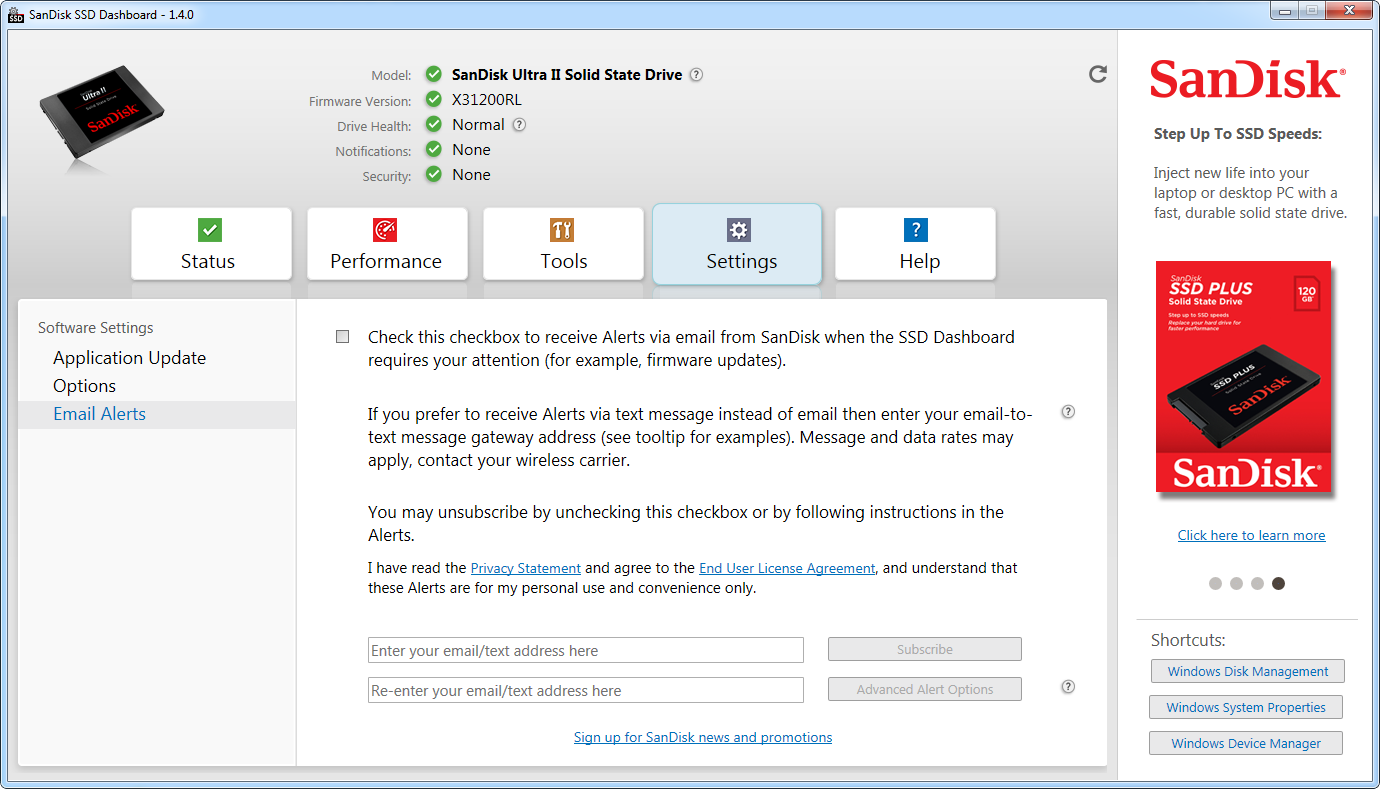Open the help tooltip next to the Model name
This screenshot has height=789, width=1380.
(x=696, y=75)
